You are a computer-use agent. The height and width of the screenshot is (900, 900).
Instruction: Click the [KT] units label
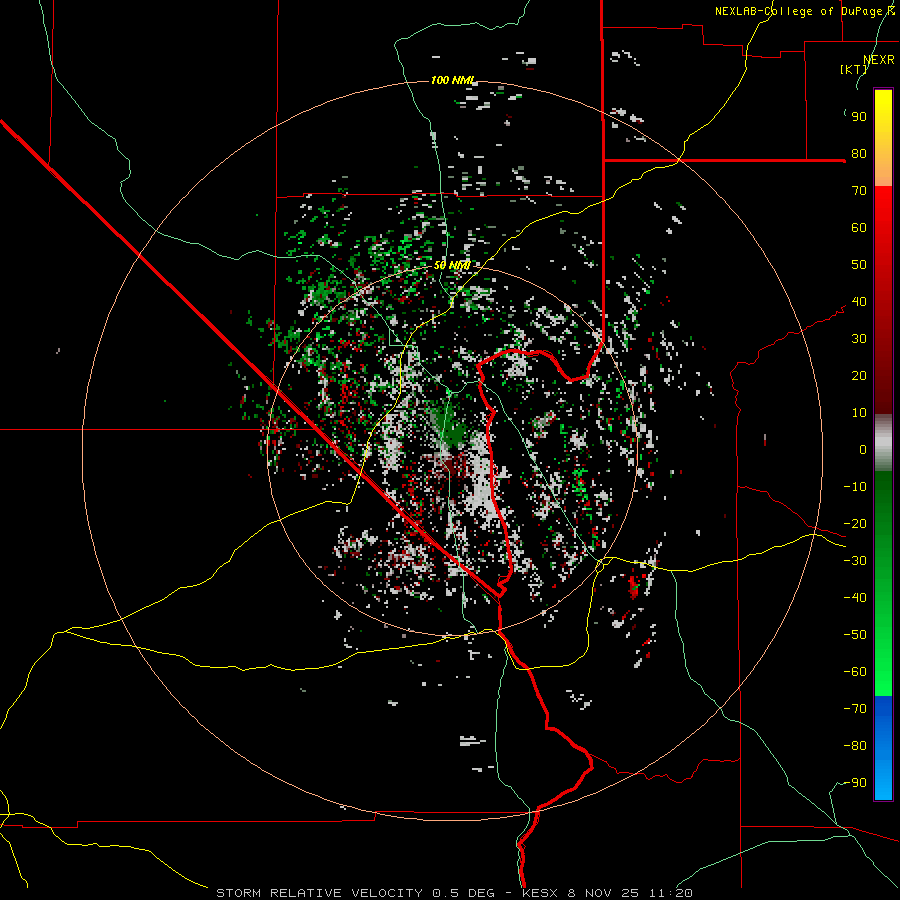coord(853,69)
